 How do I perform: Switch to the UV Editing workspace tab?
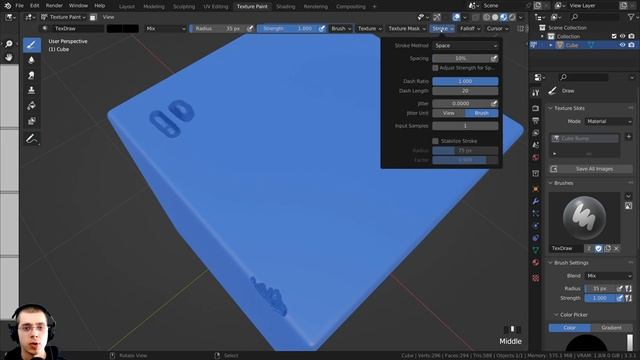(216, 7)
